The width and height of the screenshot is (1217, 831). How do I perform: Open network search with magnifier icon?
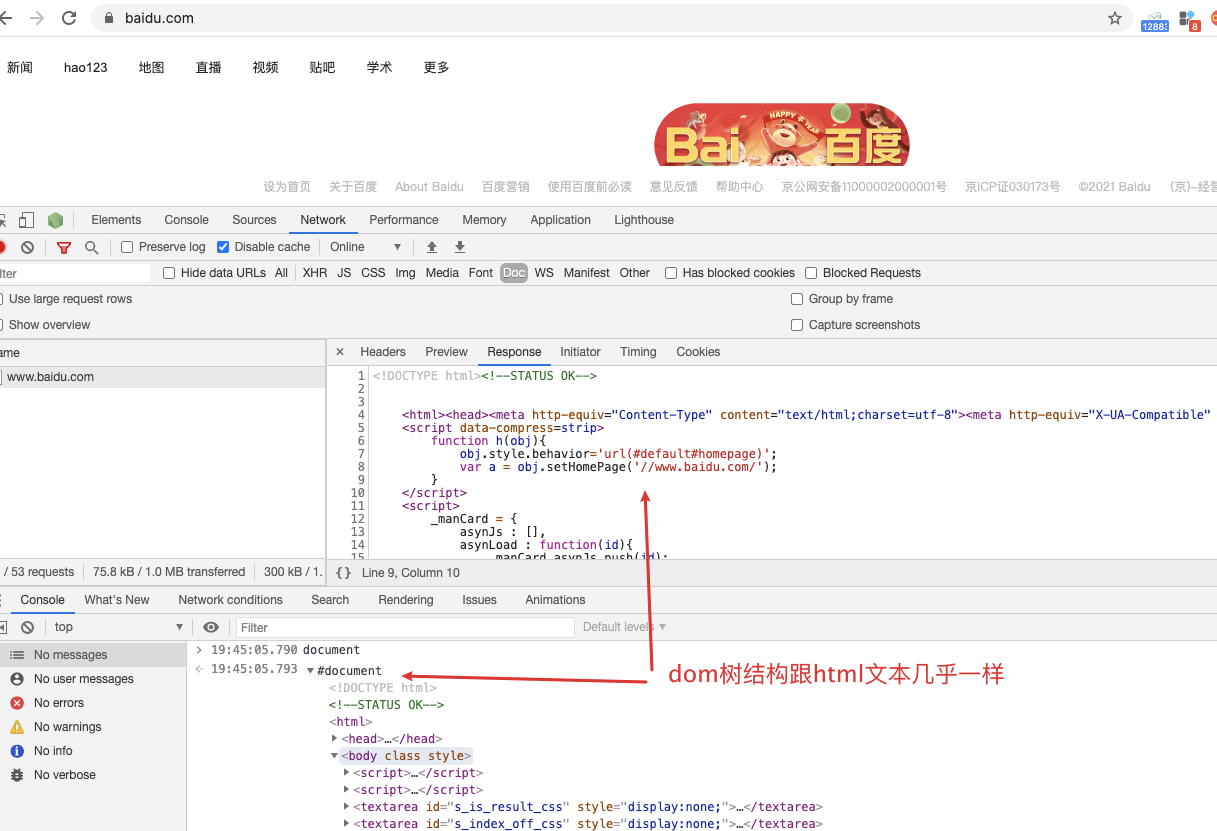(91, 247)
